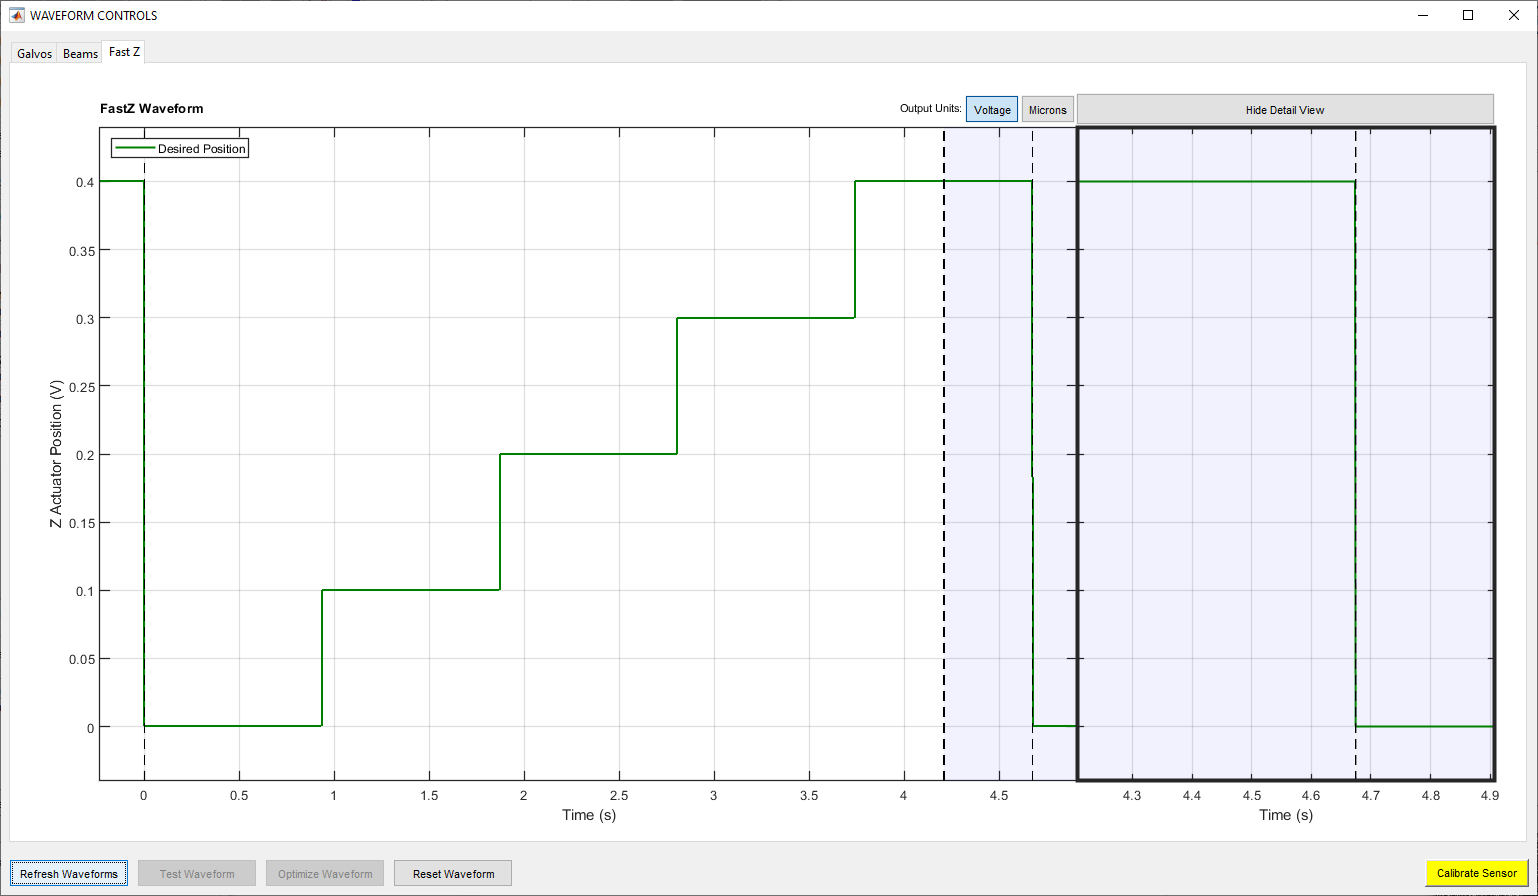Viewport: 1538px width, 896px height.
Task: Click the yellow Calibrate Sensor button
Action: pyautogui.click(x=1476, y=874)
